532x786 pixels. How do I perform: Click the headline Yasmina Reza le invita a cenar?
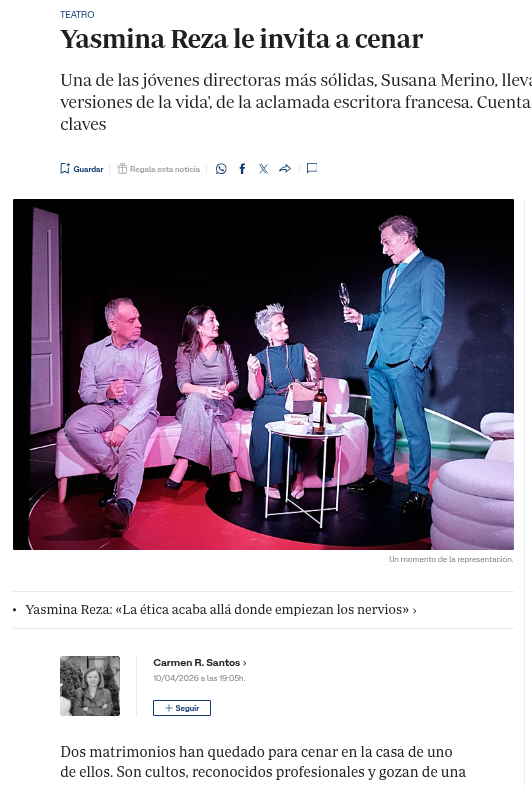(x=242, y=39)
